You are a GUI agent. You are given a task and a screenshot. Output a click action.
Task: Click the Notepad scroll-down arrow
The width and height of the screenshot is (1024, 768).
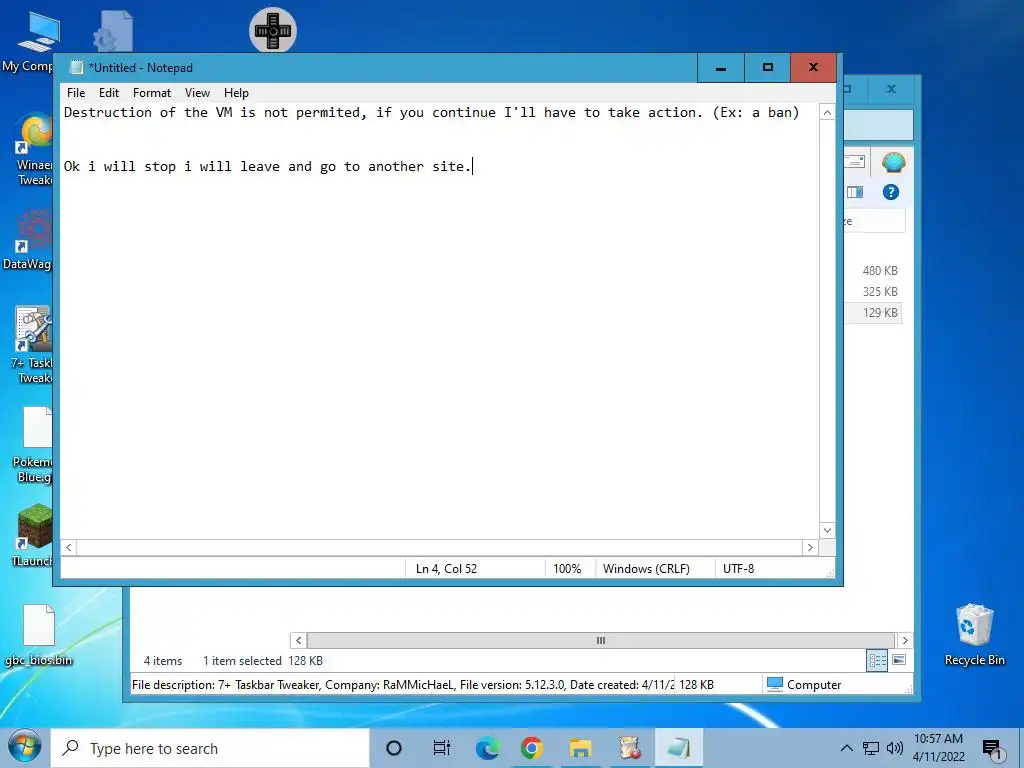827,530
